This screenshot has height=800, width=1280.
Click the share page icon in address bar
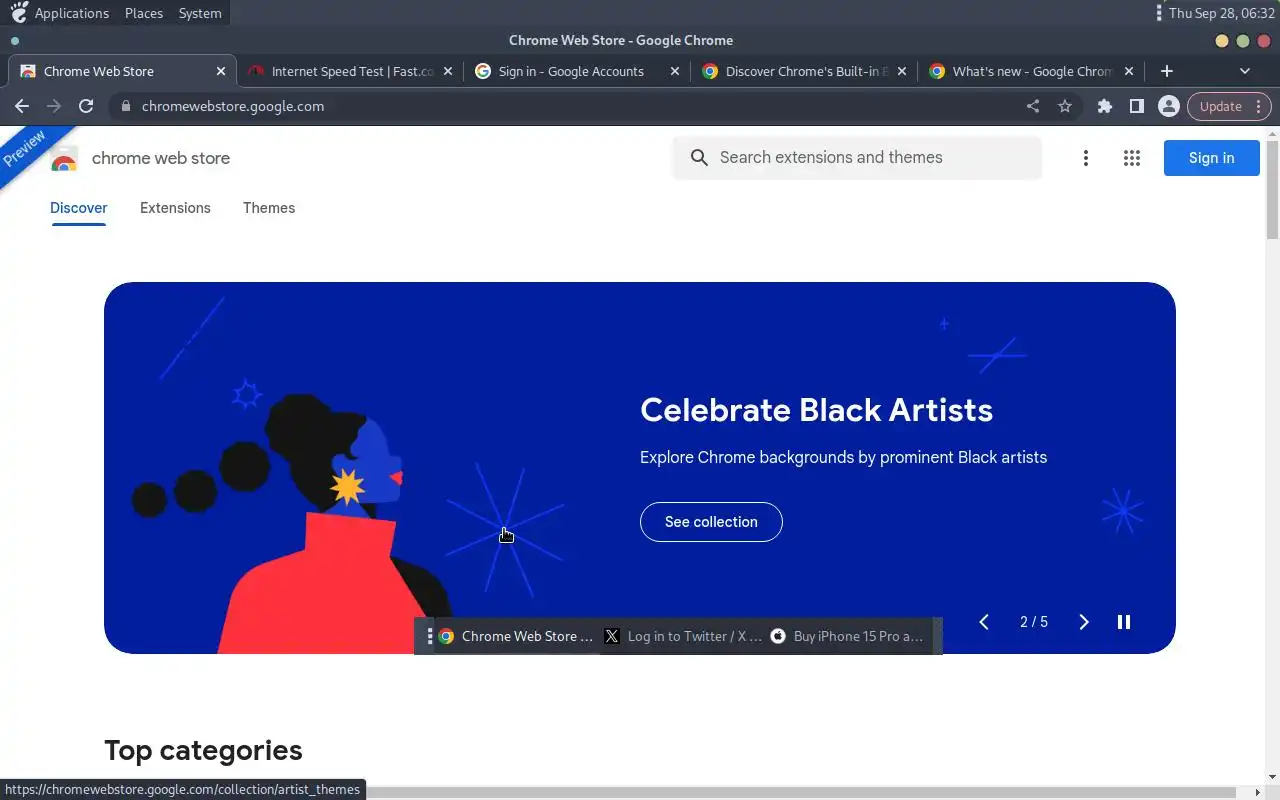[x=1033, y=106]
